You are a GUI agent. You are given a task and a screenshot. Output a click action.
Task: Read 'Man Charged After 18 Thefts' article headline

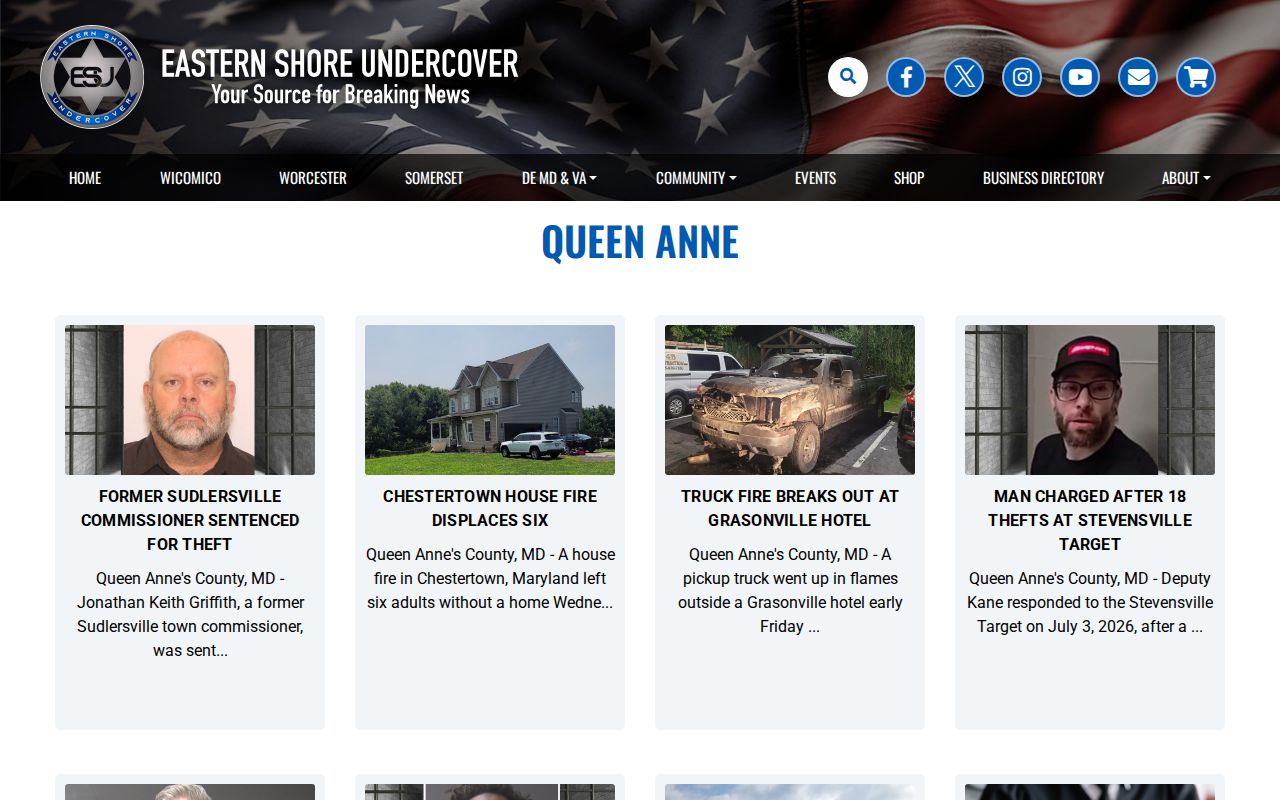point(1090,520)
